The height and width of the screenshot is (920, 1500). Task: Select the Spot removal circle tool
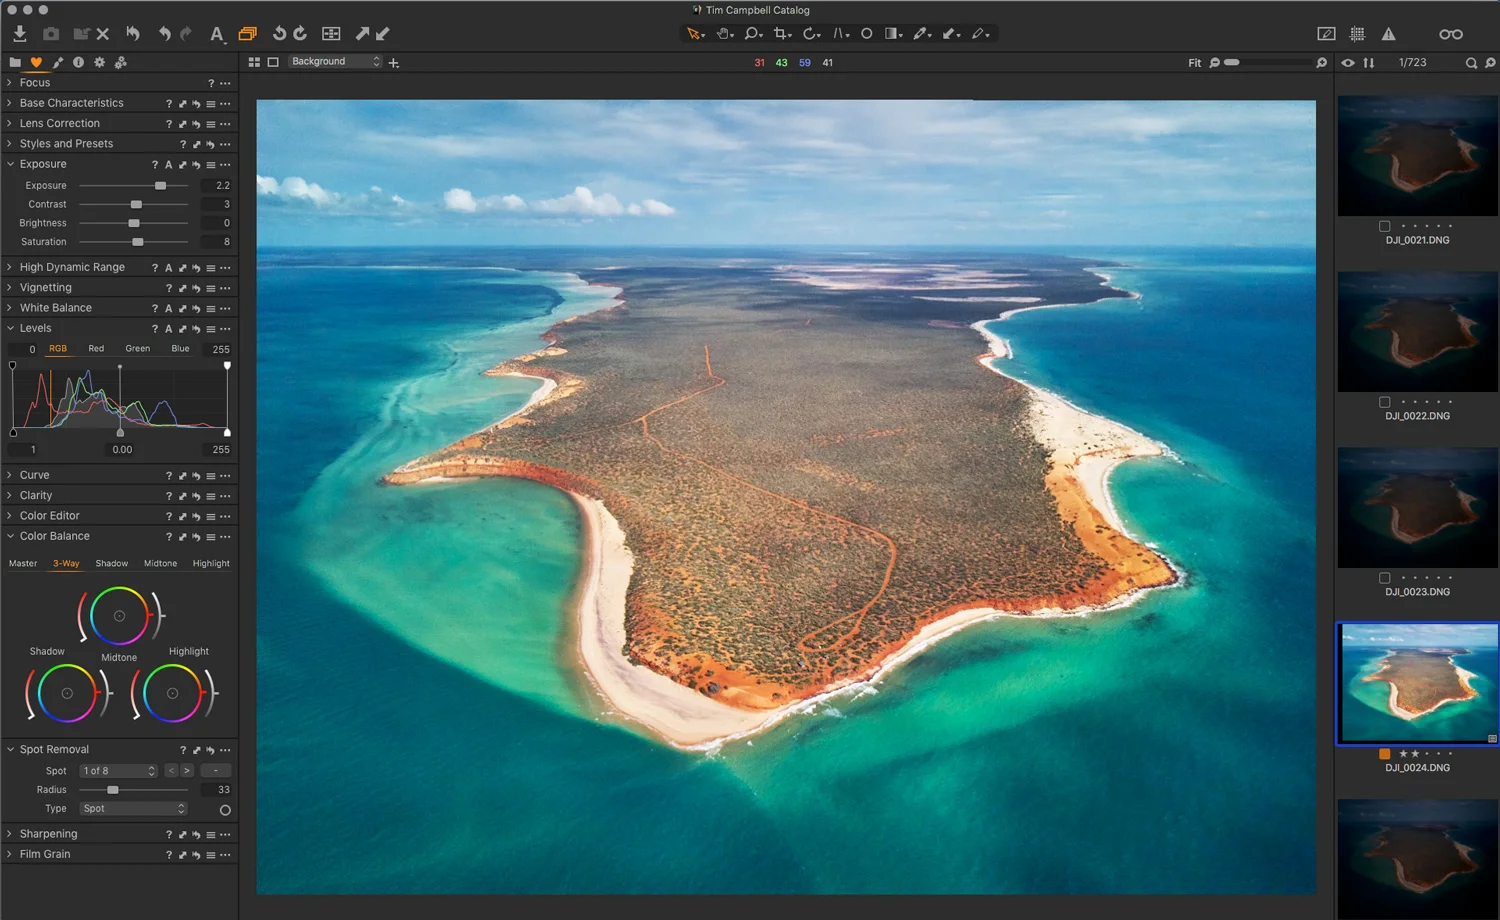click(x=867, y=34)
